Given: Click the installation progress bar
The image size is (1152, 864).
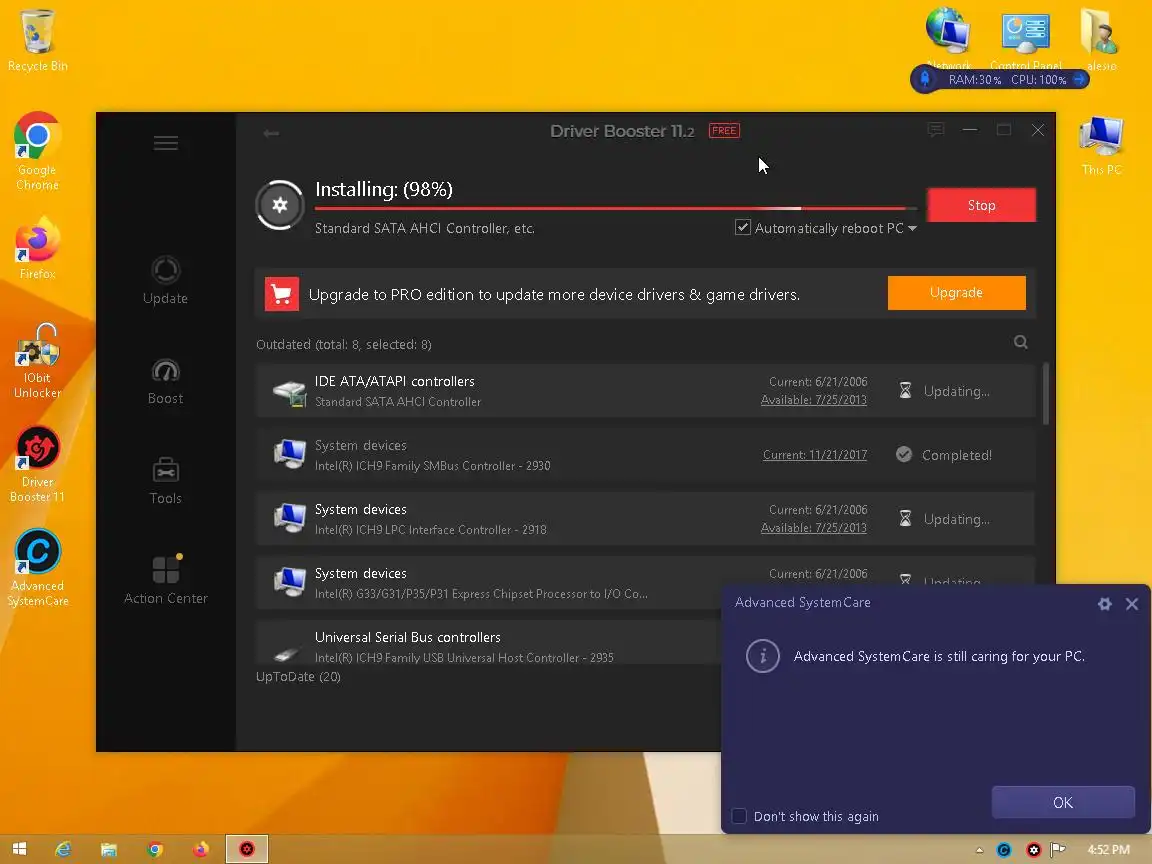Looking at the screenshot, I should [x=616, y=209].
